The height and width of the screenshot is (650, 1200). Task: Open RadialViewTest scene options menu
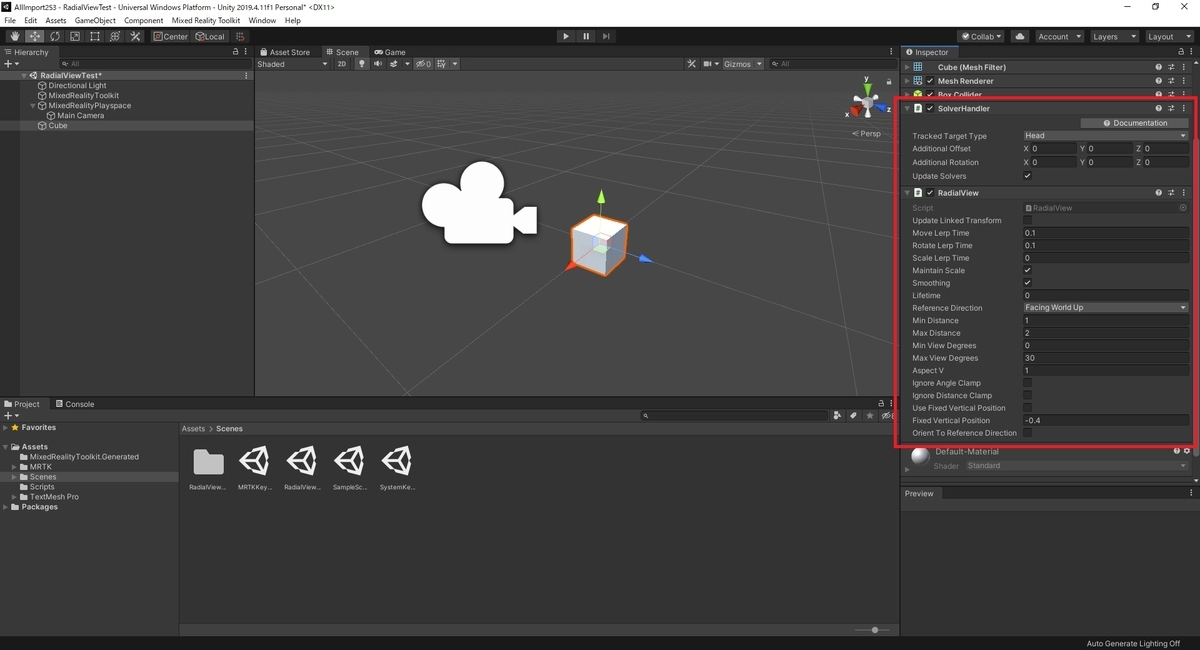(x=246, y=75)
